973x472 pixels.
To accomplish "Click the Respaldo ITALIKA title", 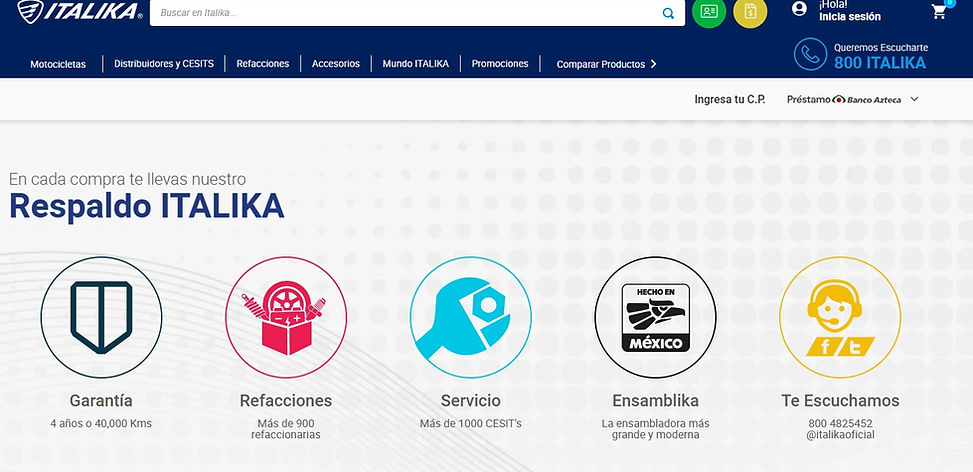I will coord(146,207).
